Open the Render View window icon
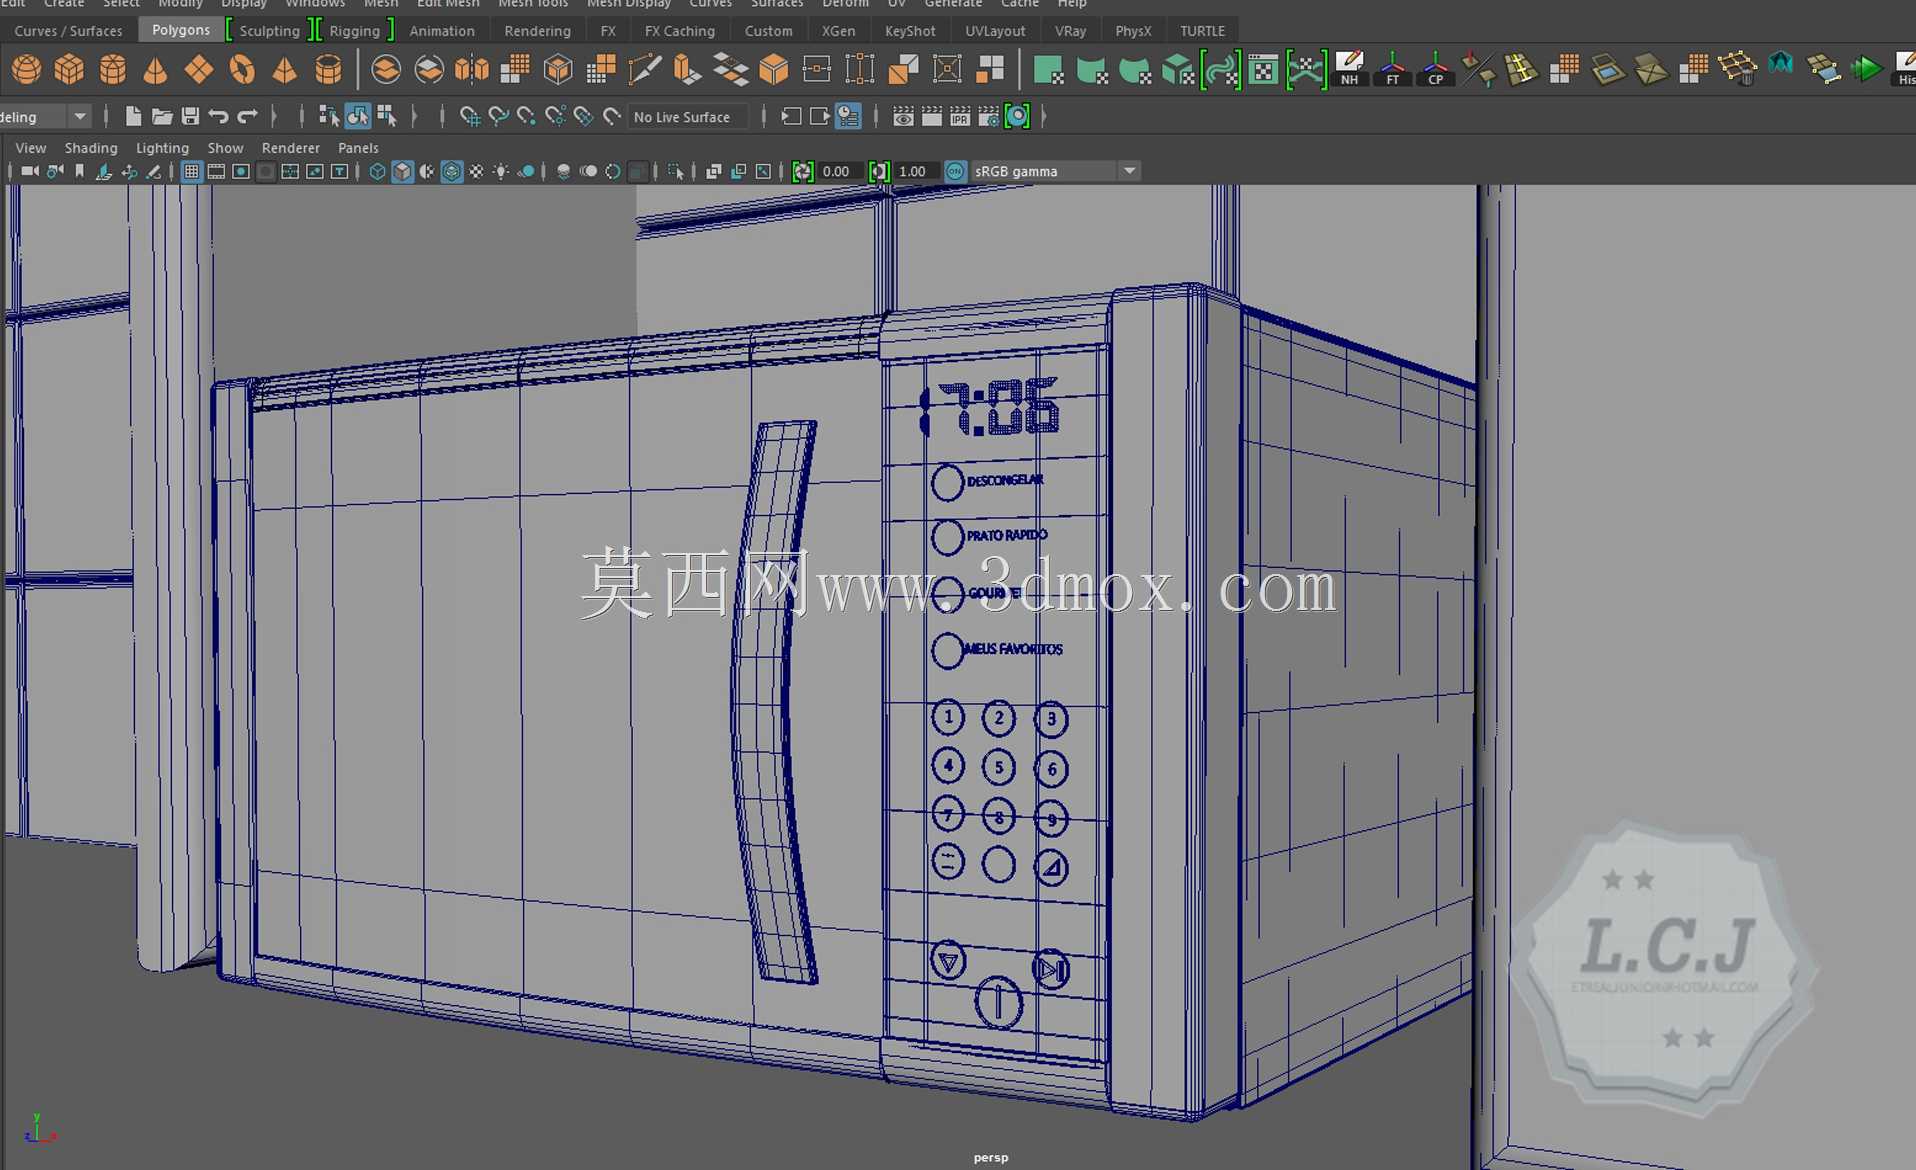 pos(903,117)
